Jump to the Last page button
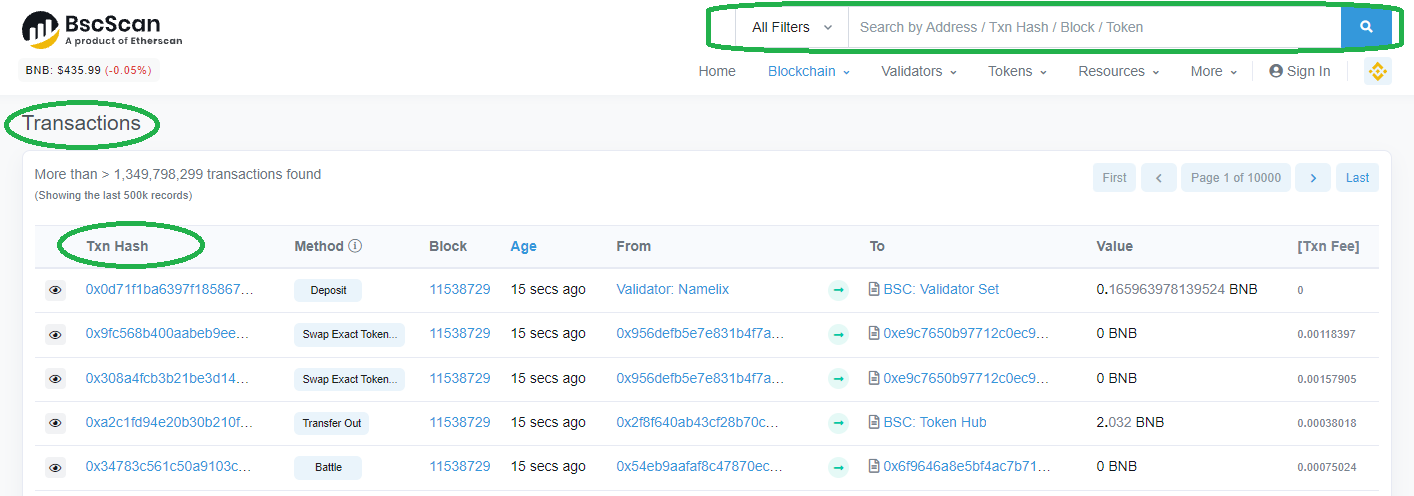Image resolution: width=1414 pixels, height=496 pixels. [x=1357, y=178]
